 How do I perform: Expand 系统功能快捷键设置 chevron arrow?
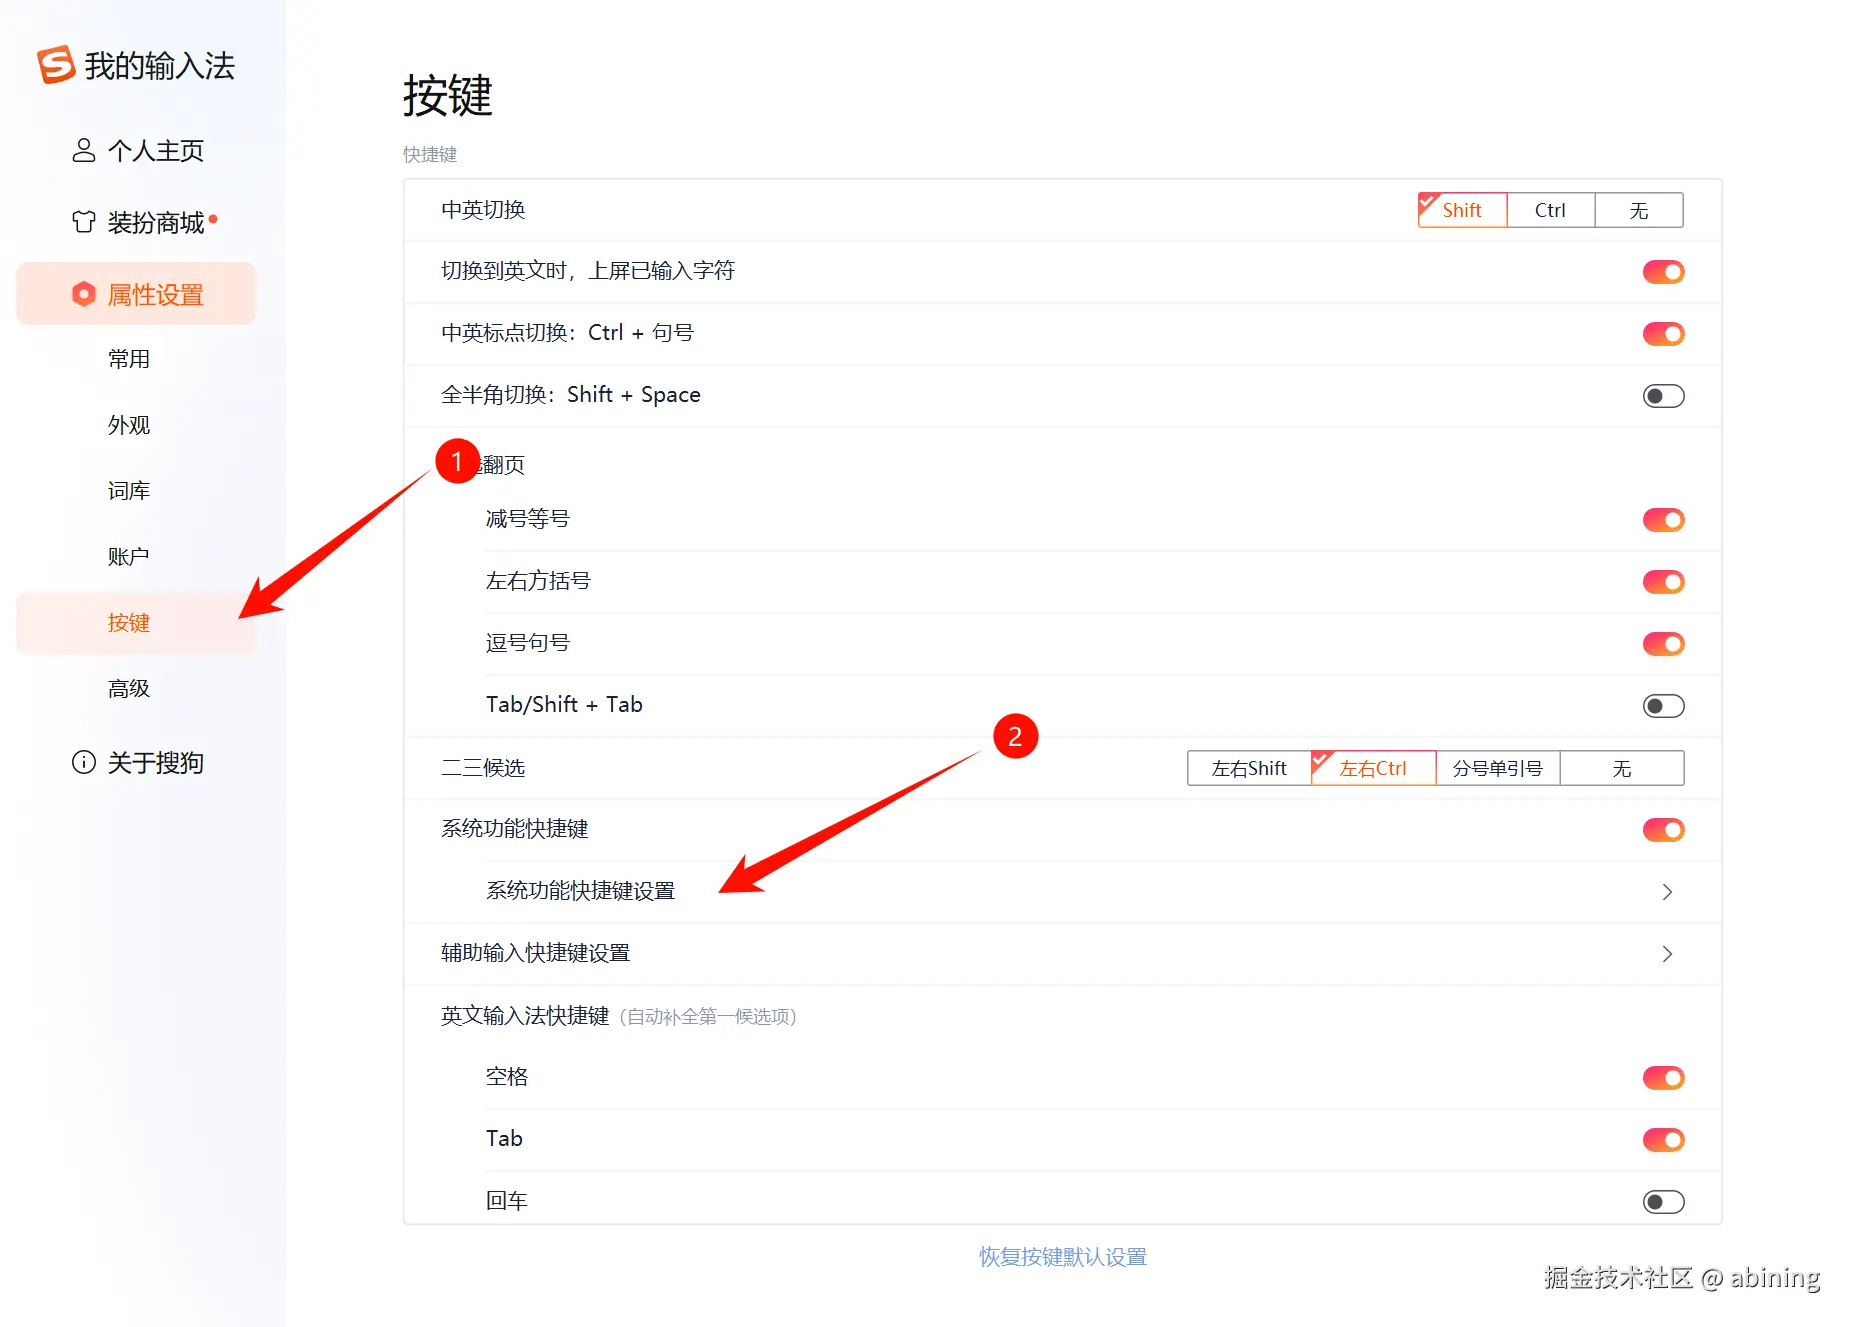tap(1667, 892)
